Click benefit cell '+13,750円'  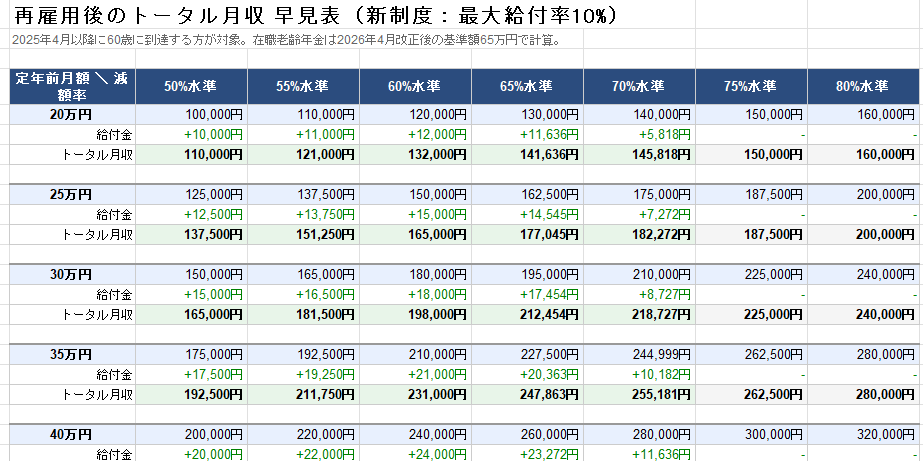point(303,215)
